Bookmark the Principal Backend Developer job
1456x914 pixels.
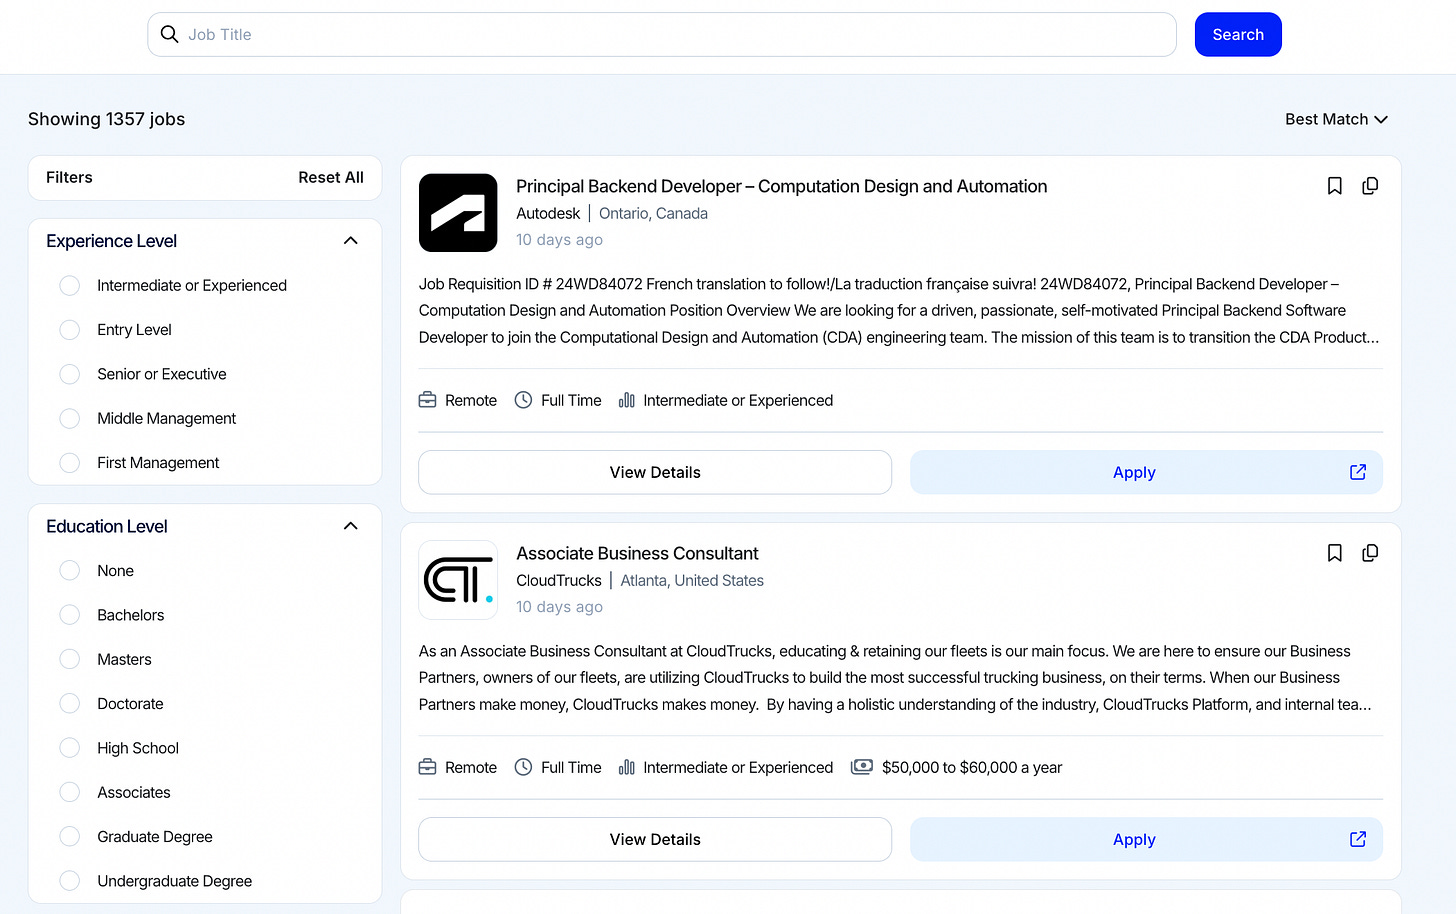click(1334, 186)
